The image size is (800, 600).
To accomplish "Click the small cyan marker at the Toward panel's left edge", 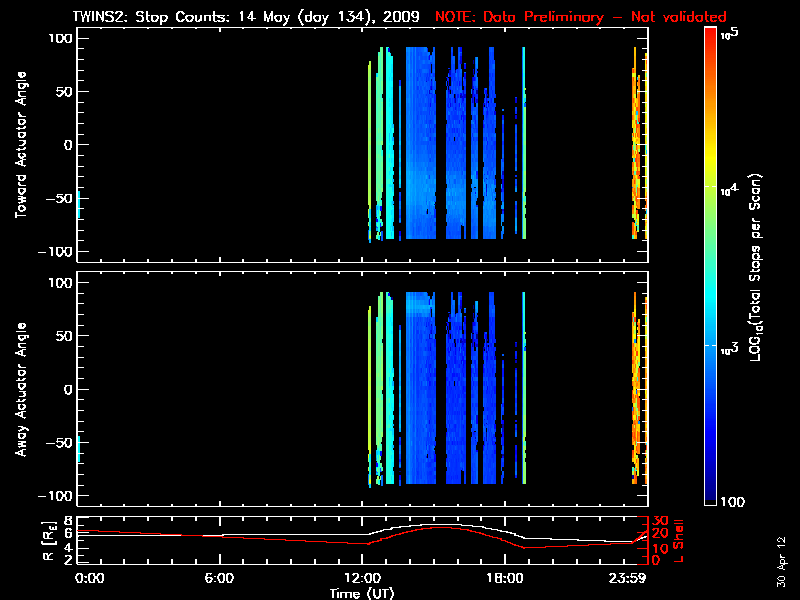I will [79, 204].
